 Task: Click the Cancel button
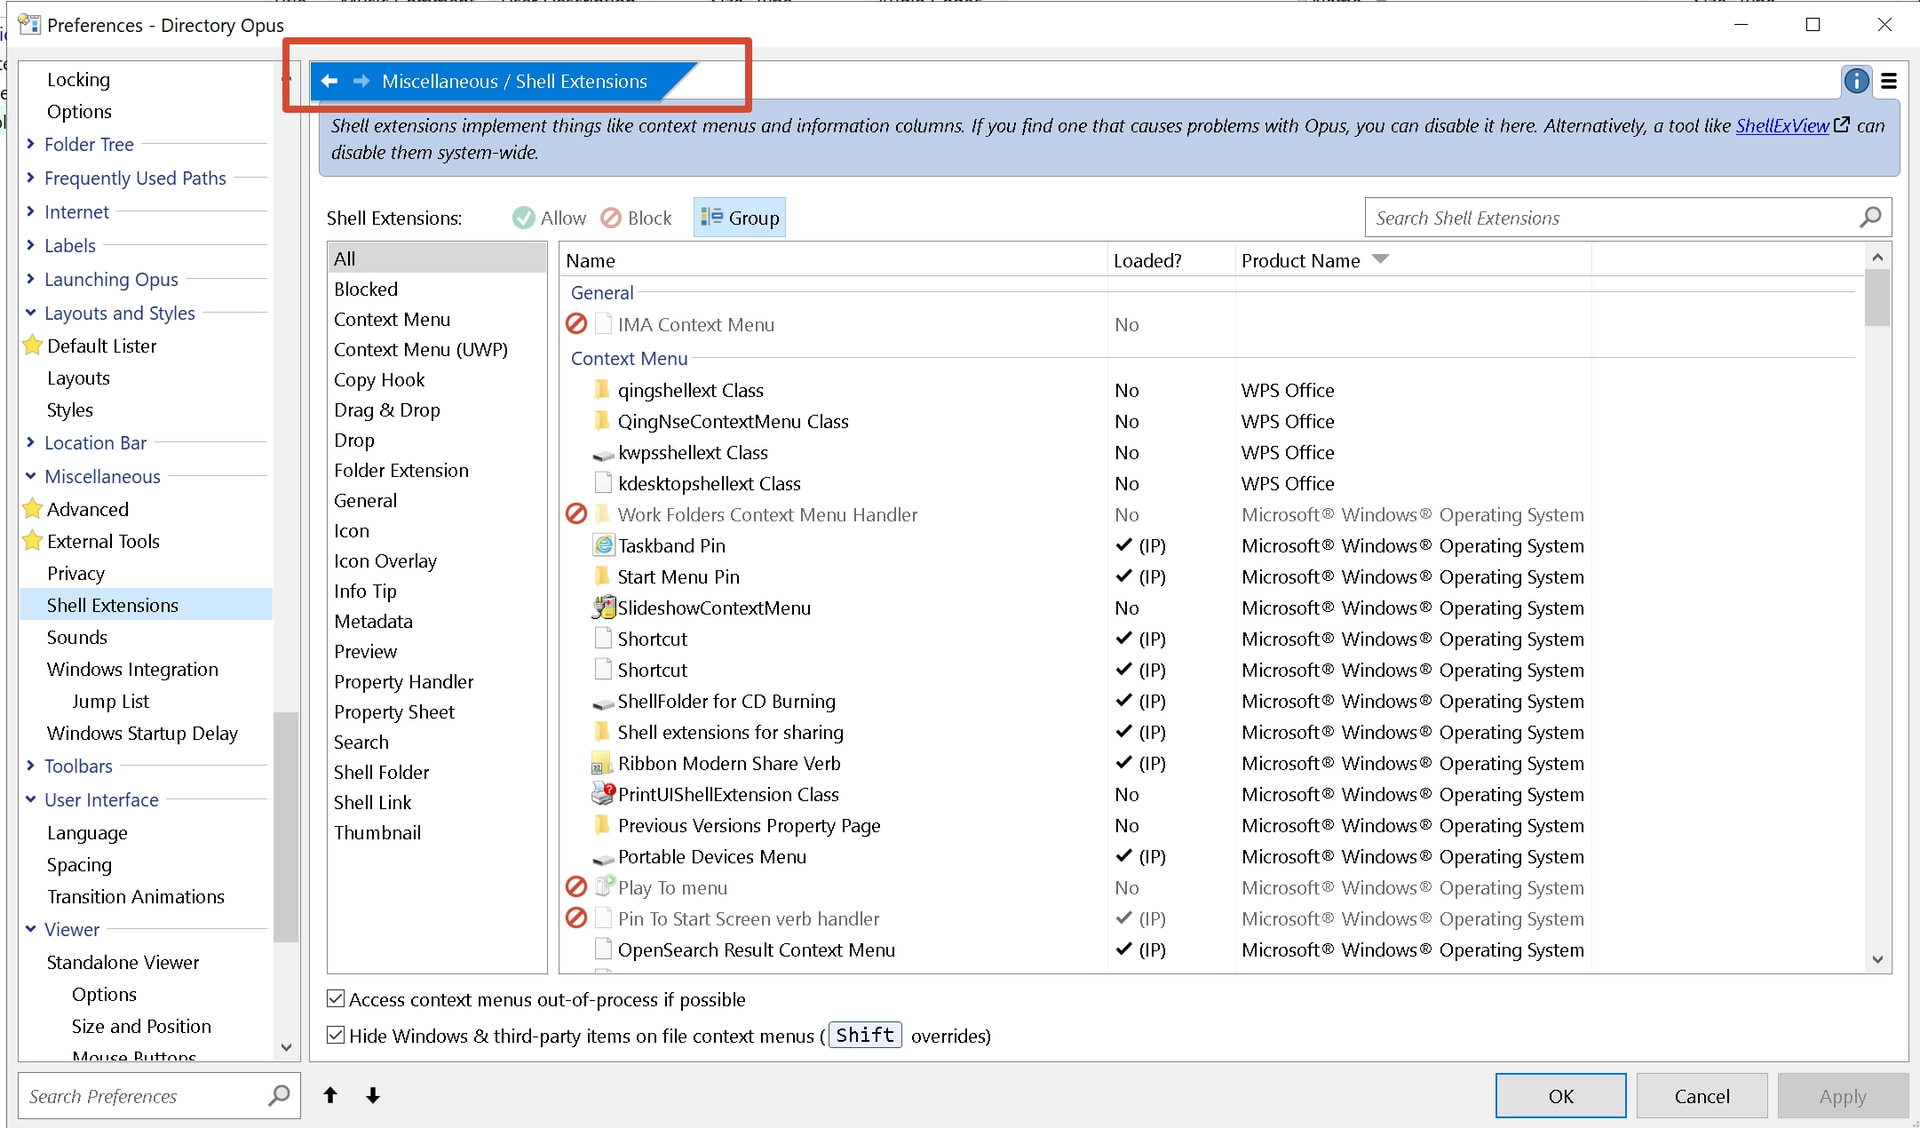pos(1701,1096)
